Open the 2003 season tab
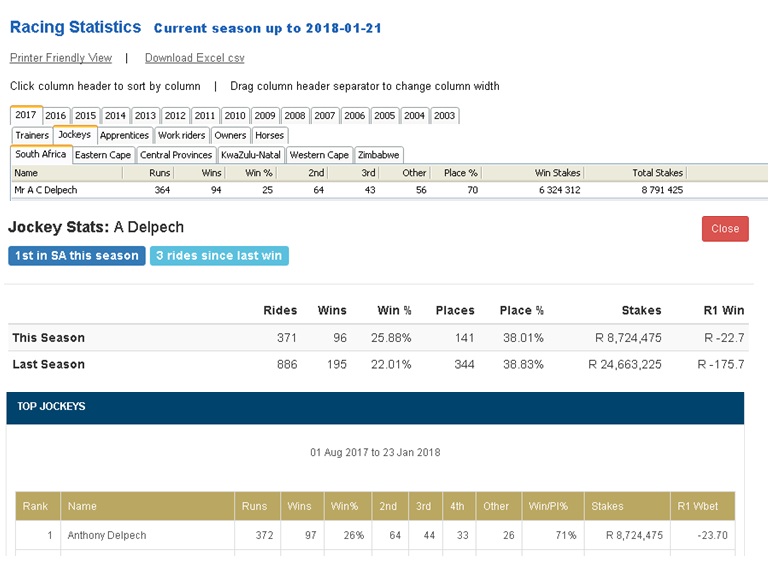 [444, 115]
